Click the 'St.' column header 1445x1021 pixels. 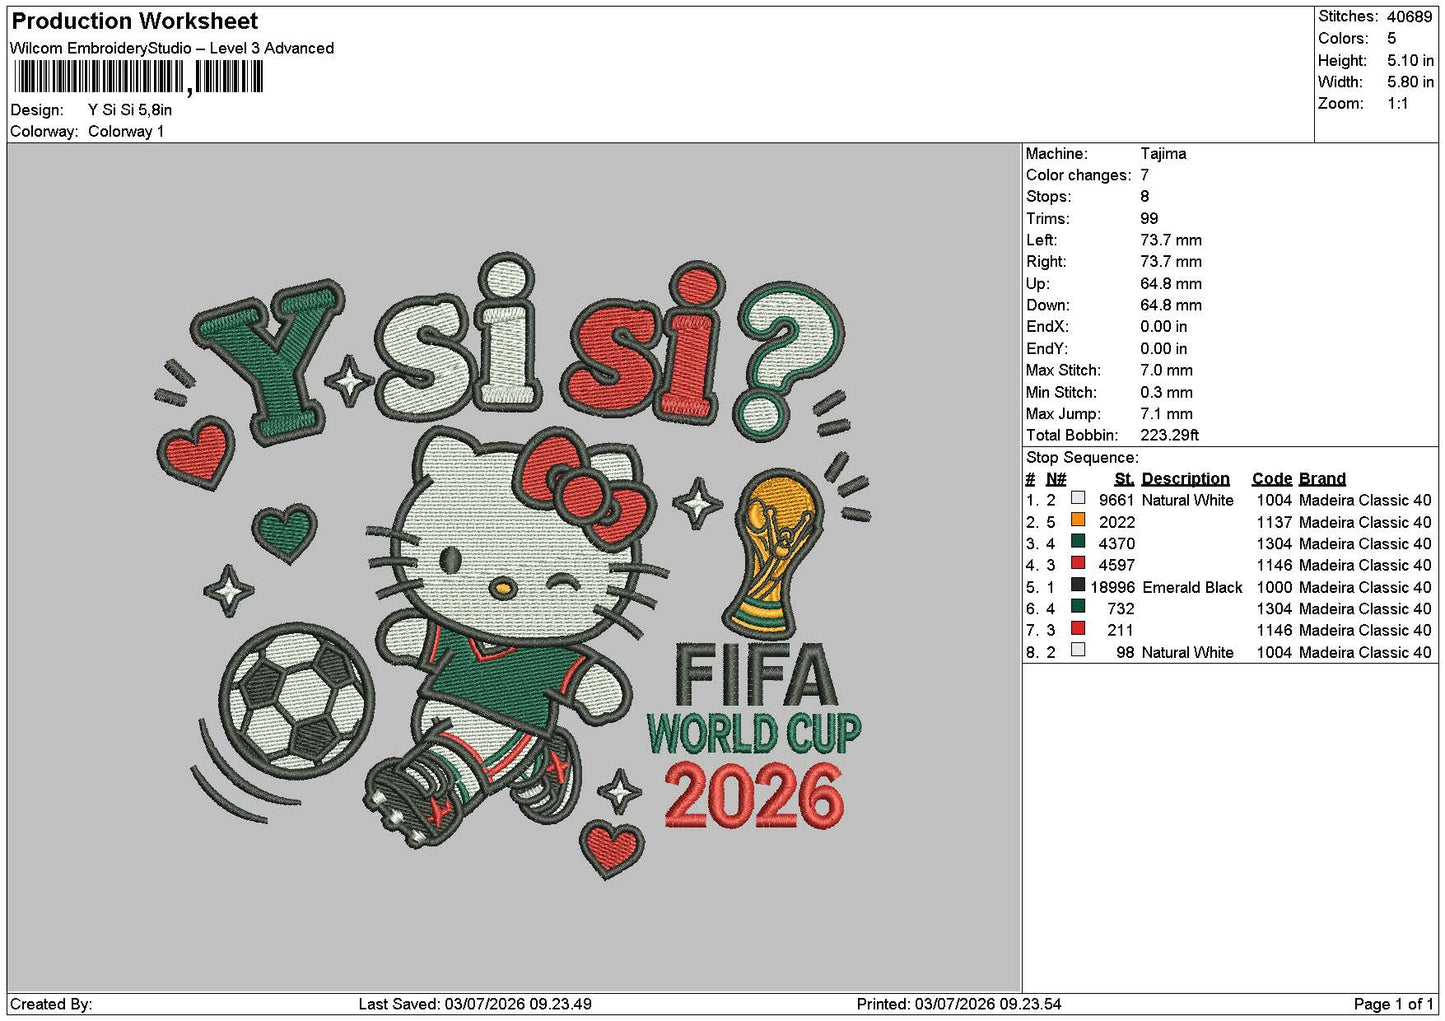coord(1125,479)
